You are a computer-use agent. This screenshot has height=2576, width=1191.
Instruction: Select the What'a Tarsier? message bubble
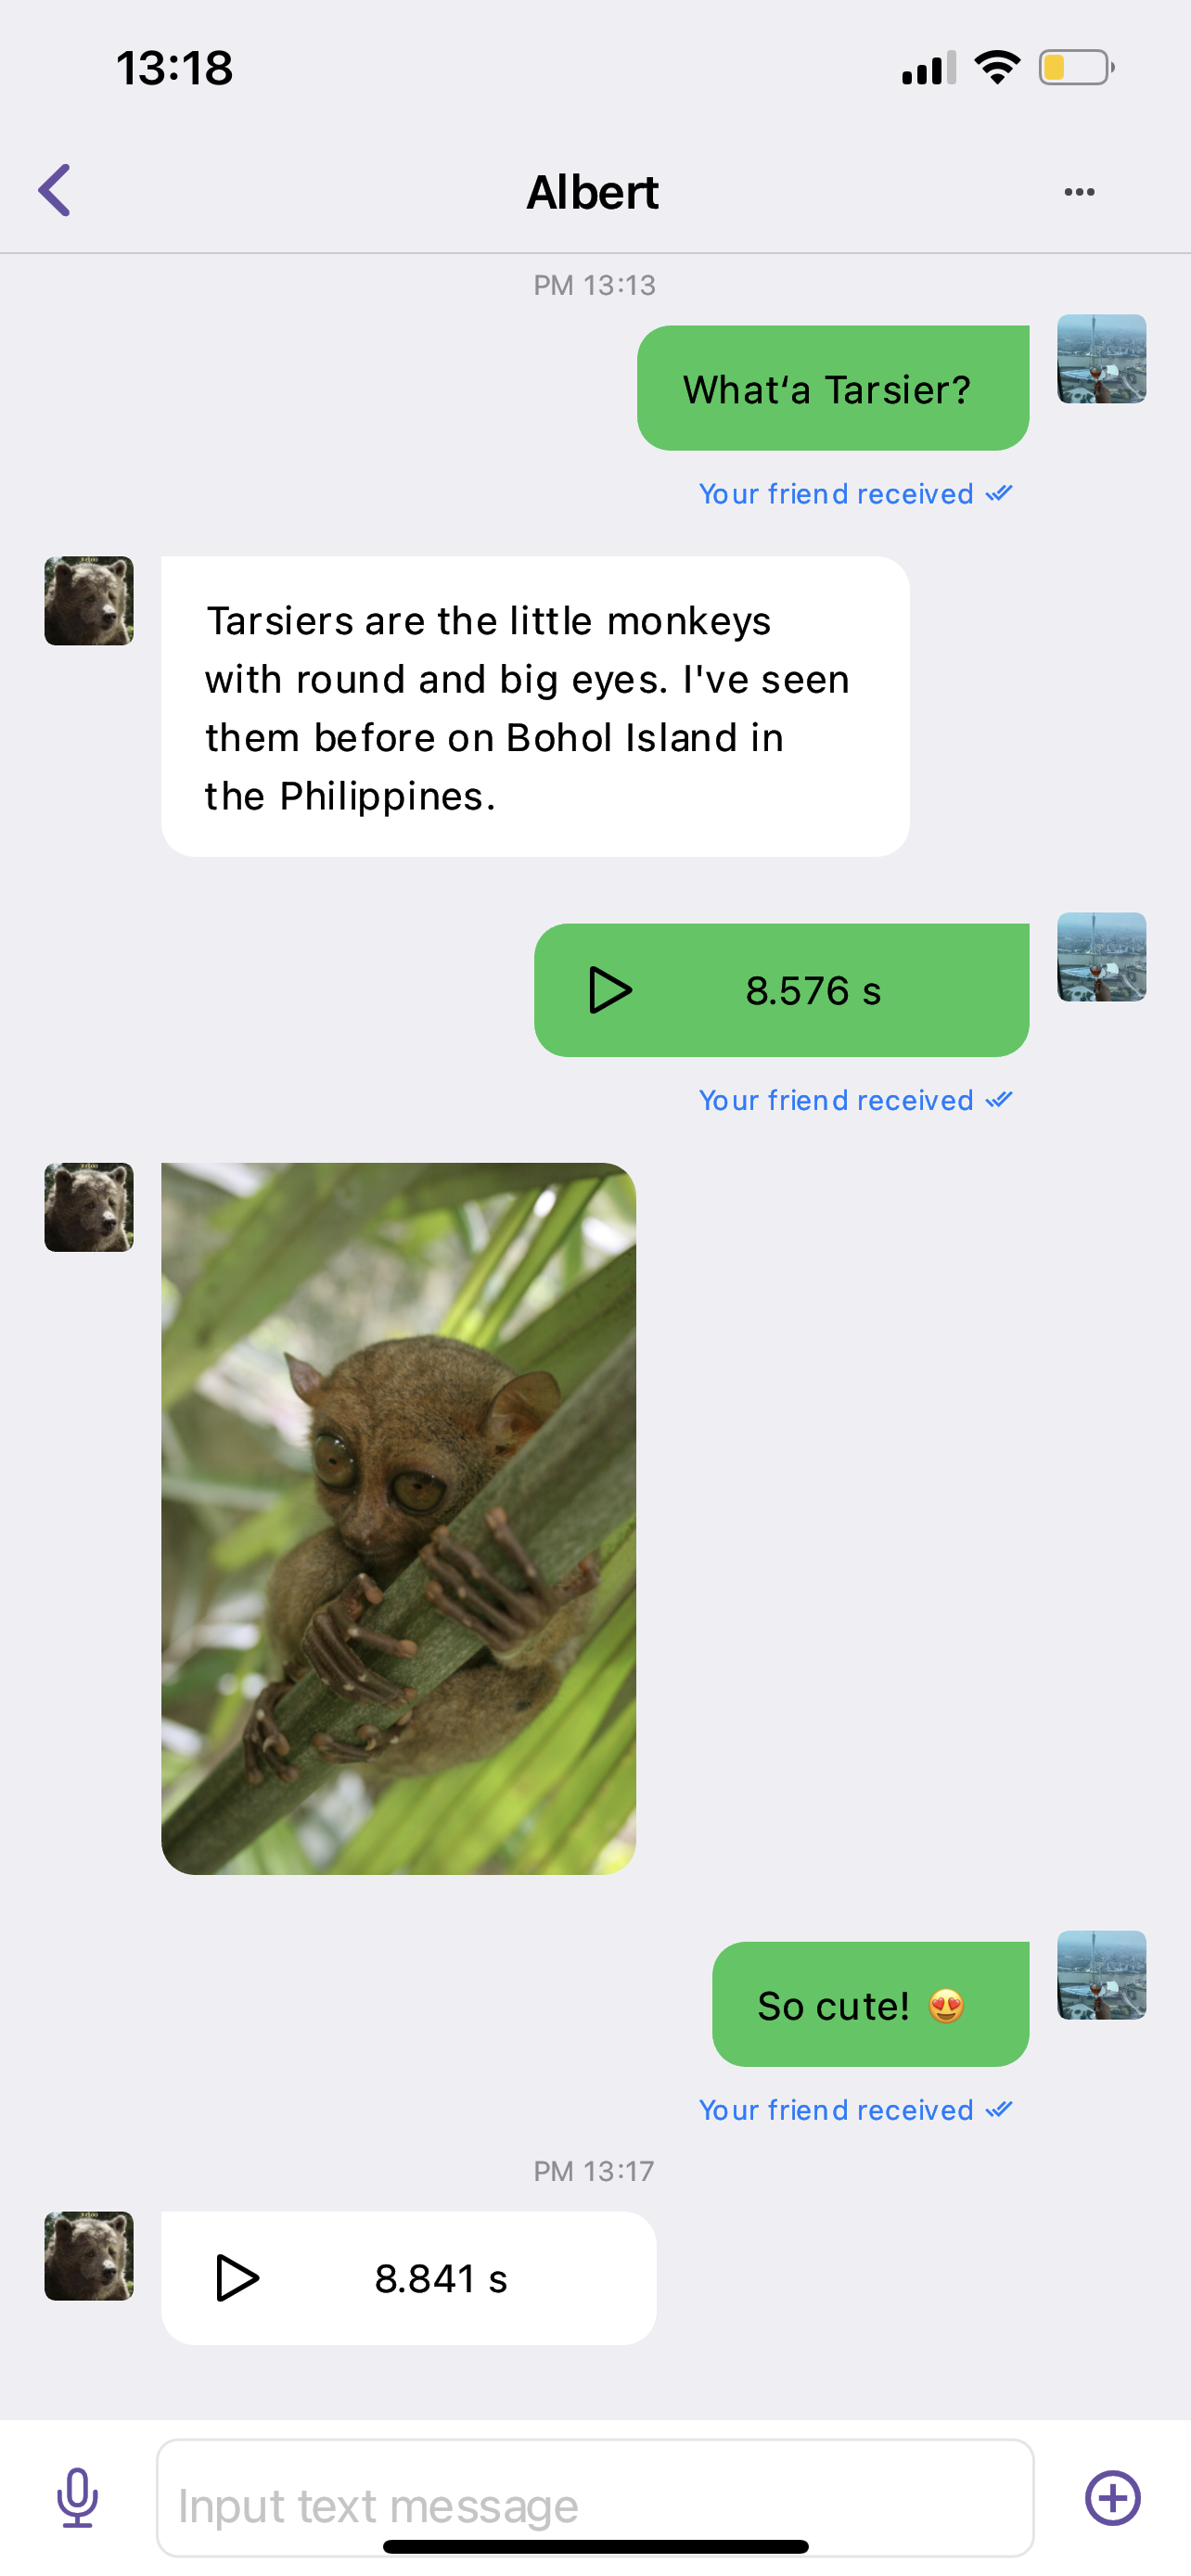point(833,388)
